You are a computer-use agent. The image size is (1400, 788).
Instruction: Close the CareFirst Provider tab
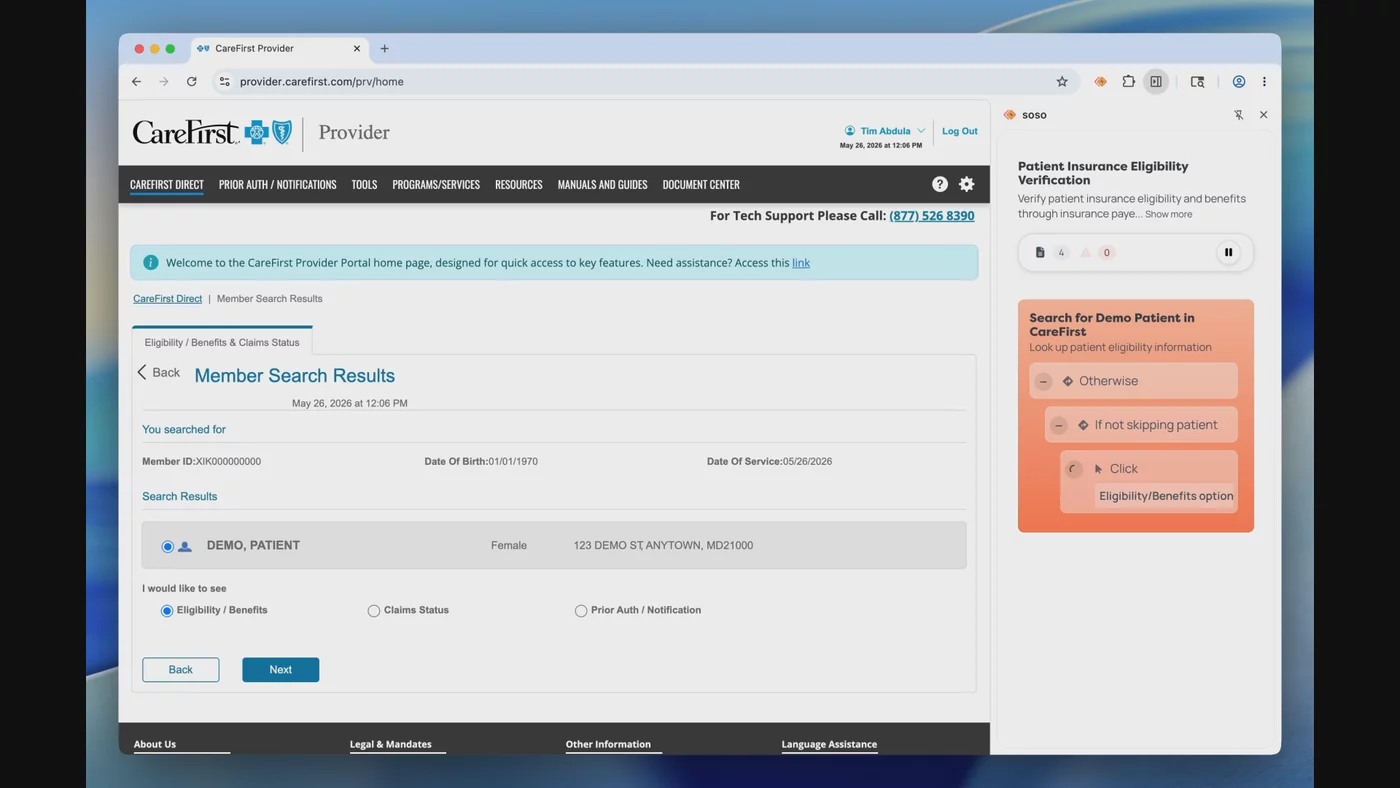click(357, 48)
